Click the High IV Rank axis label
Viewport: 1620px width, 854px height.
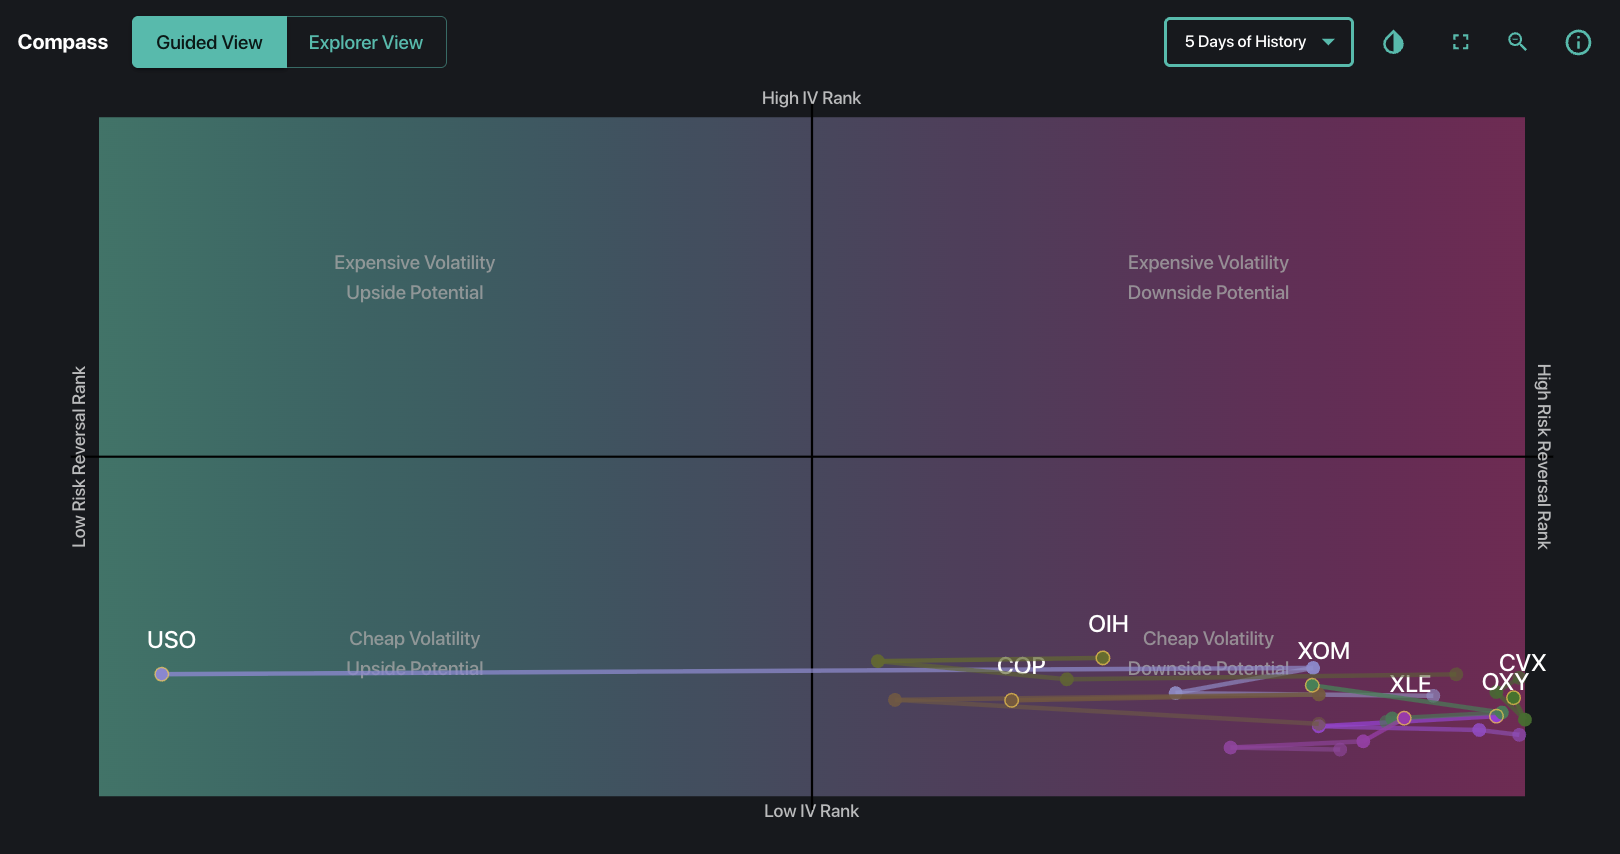(x=811, y=98)
